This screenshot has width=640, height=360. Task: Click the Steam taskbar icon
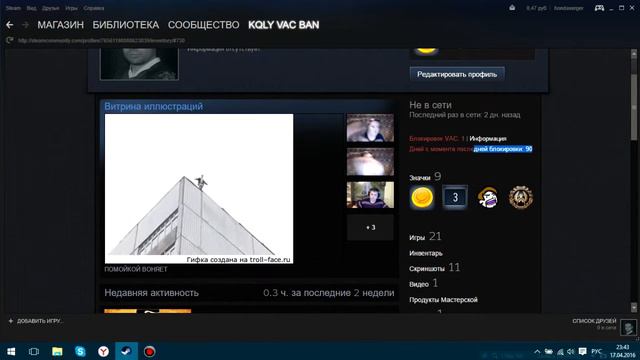click(126, 351)
